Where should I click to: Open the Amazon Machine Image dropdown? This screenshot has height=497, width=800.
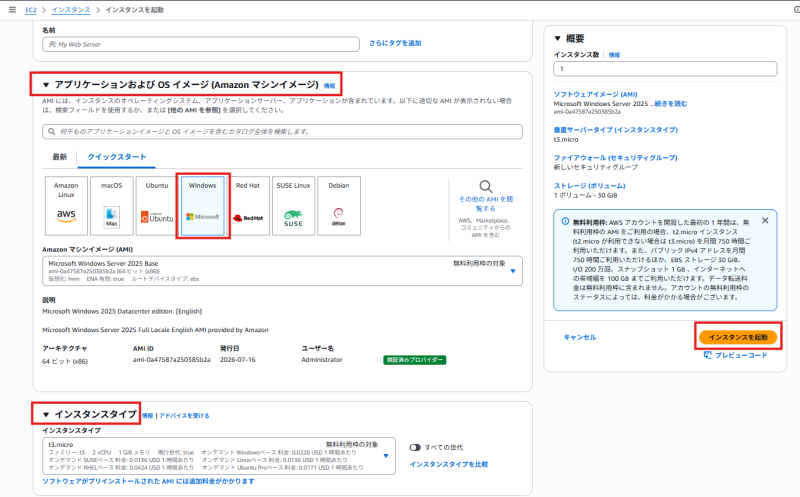(282, 271)
